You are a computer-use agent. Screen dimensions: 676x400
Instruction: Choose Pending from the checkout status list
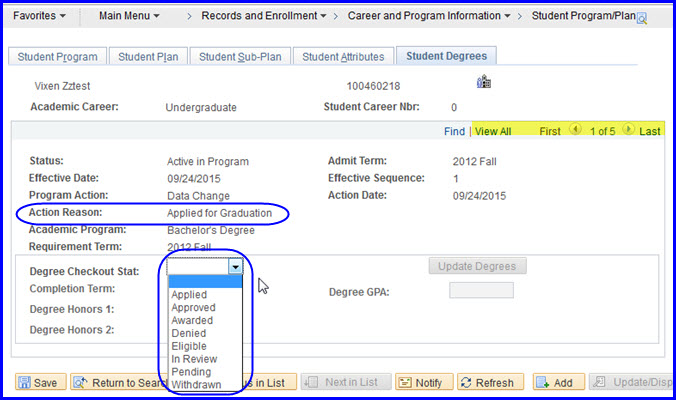[191, 372]
